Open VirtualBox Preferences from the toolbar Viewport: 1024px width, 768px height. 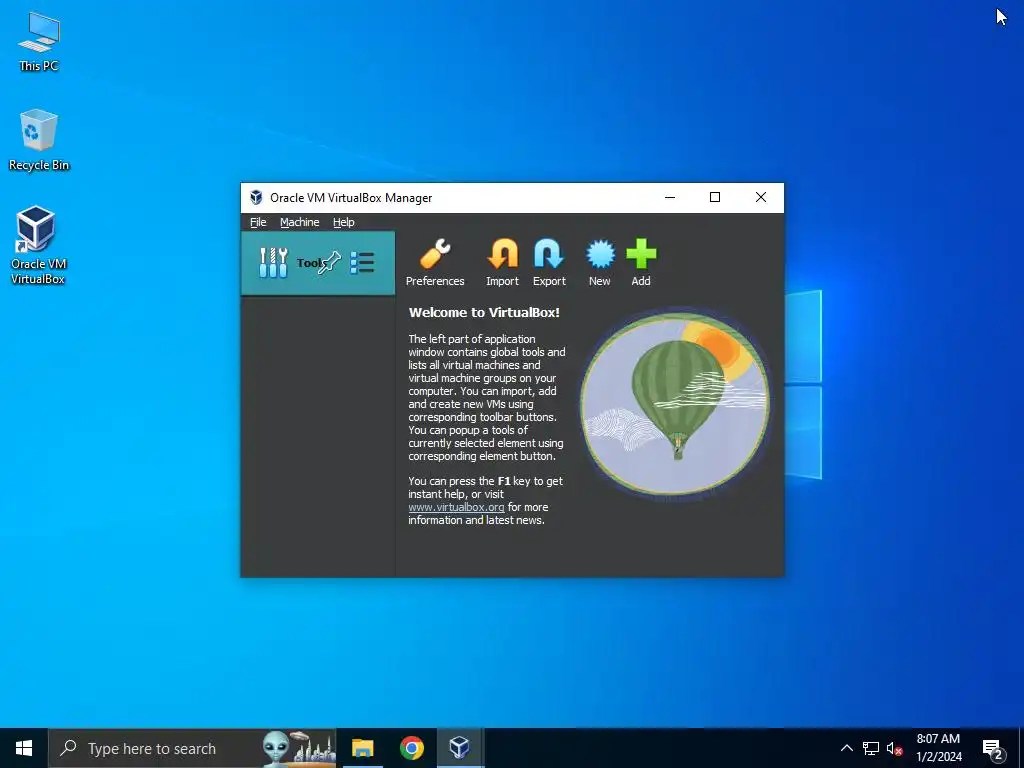coord(435,263)
